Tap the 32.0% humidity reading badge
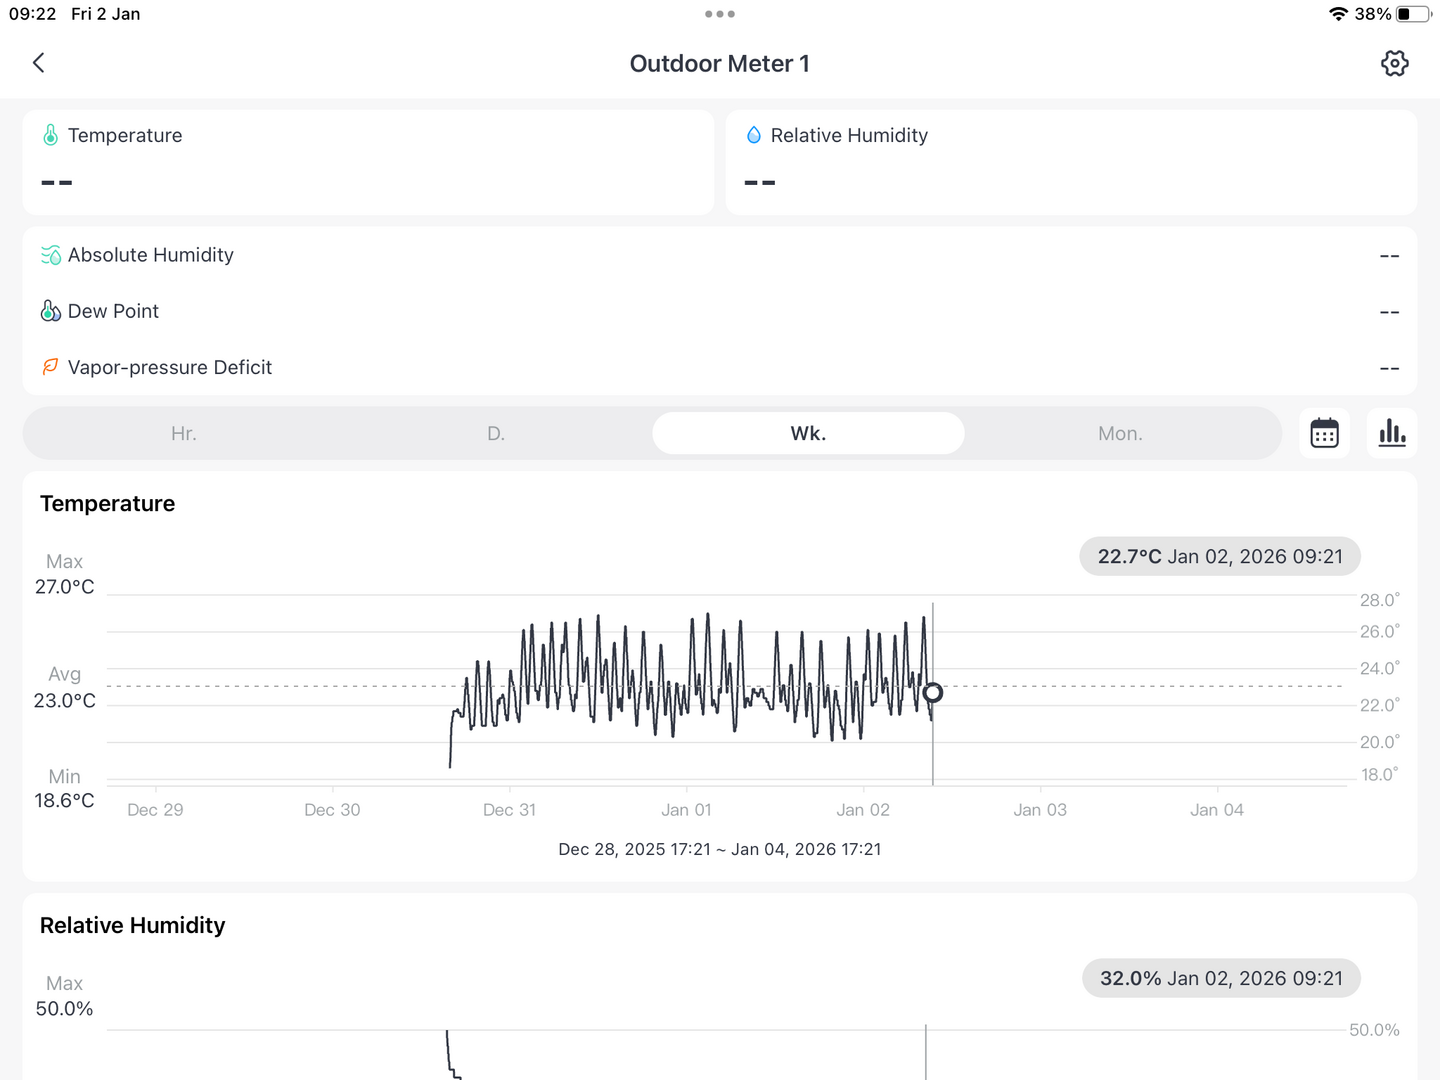 pyautogui.click(x=1220, y=978)
